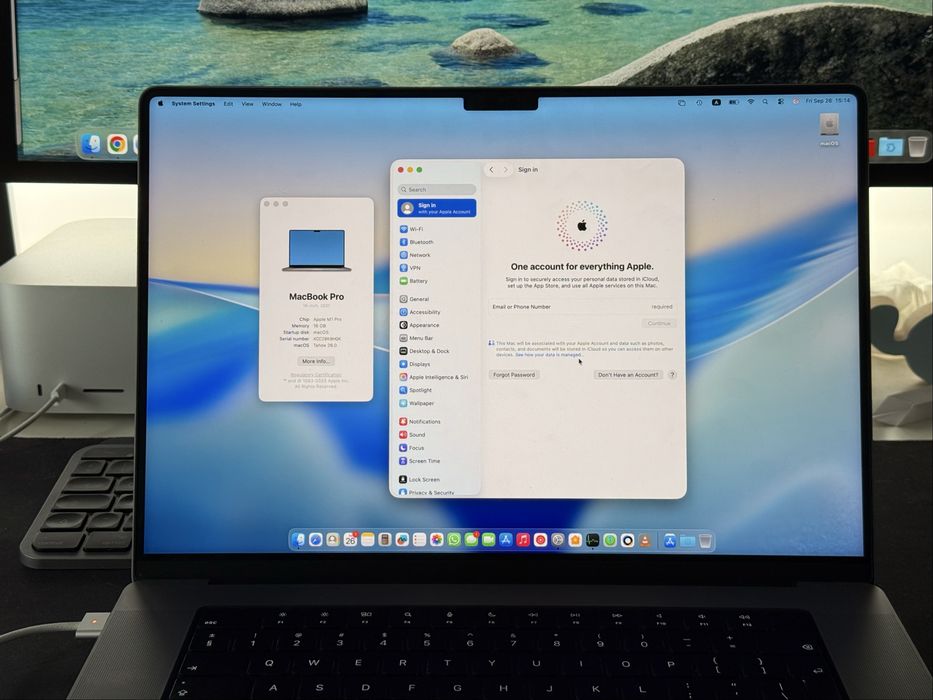Click the Forgot Password button
The image size is (933, 700).
point(514,375)
